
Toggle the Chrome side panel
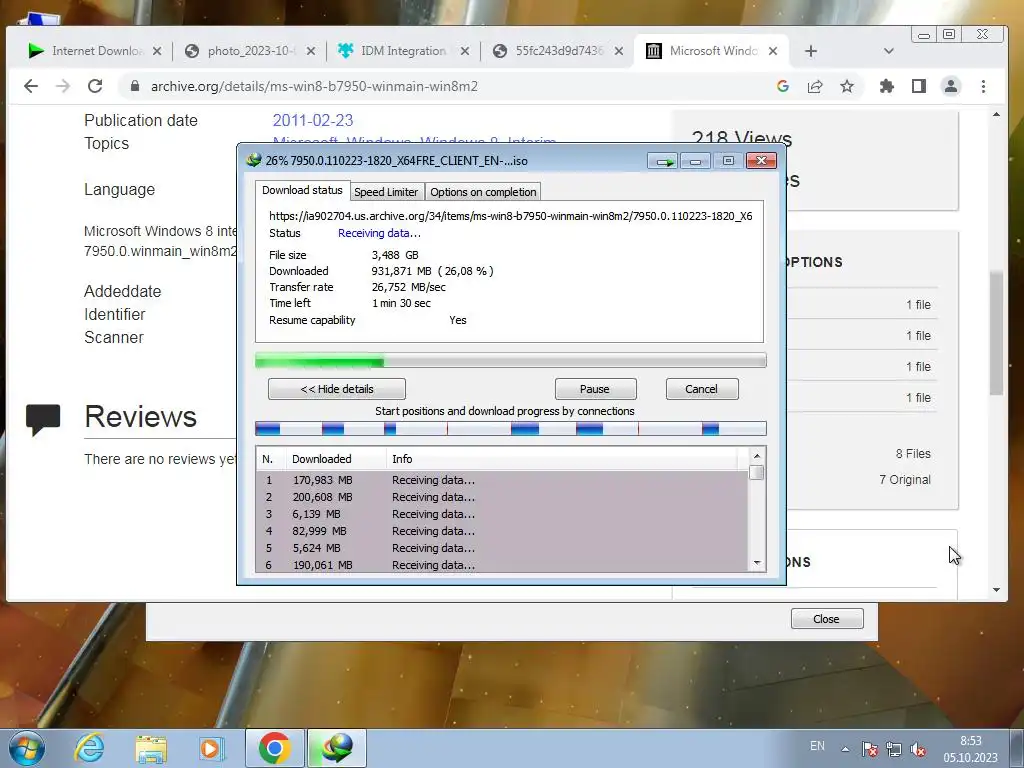918,86
